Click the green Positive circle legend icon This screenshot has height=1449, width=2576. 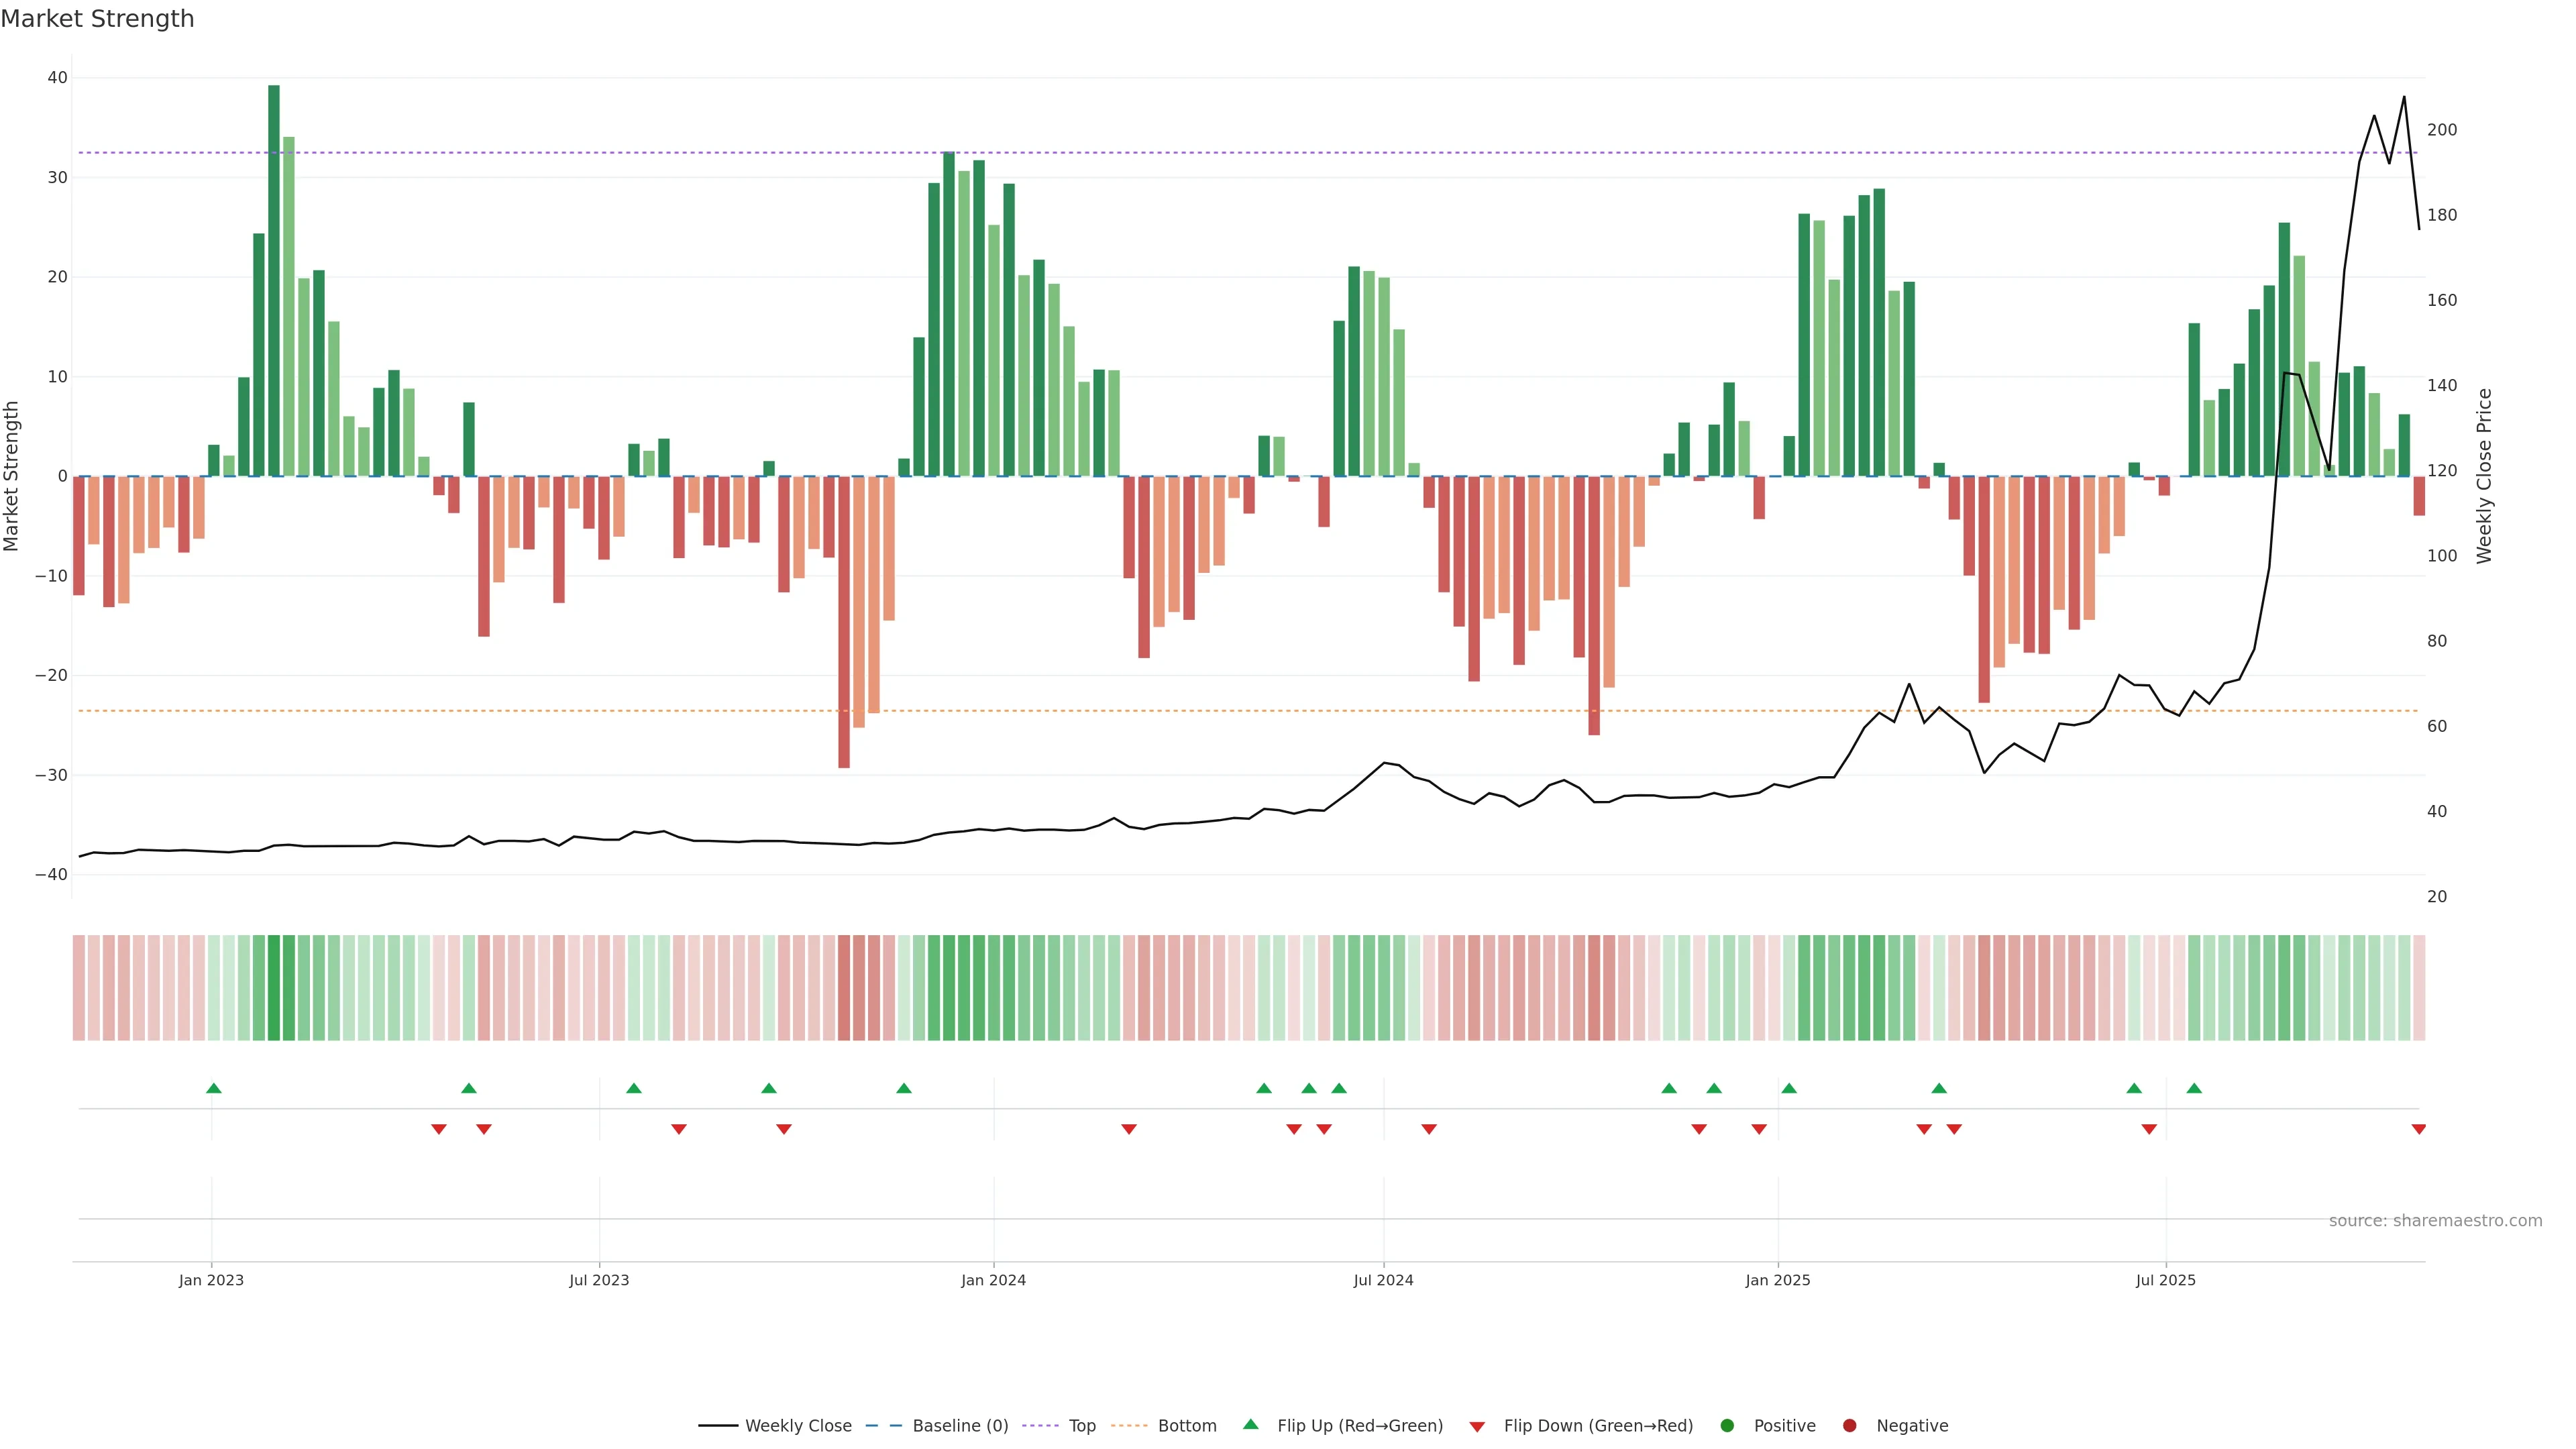click(x=1727, y=1426)
